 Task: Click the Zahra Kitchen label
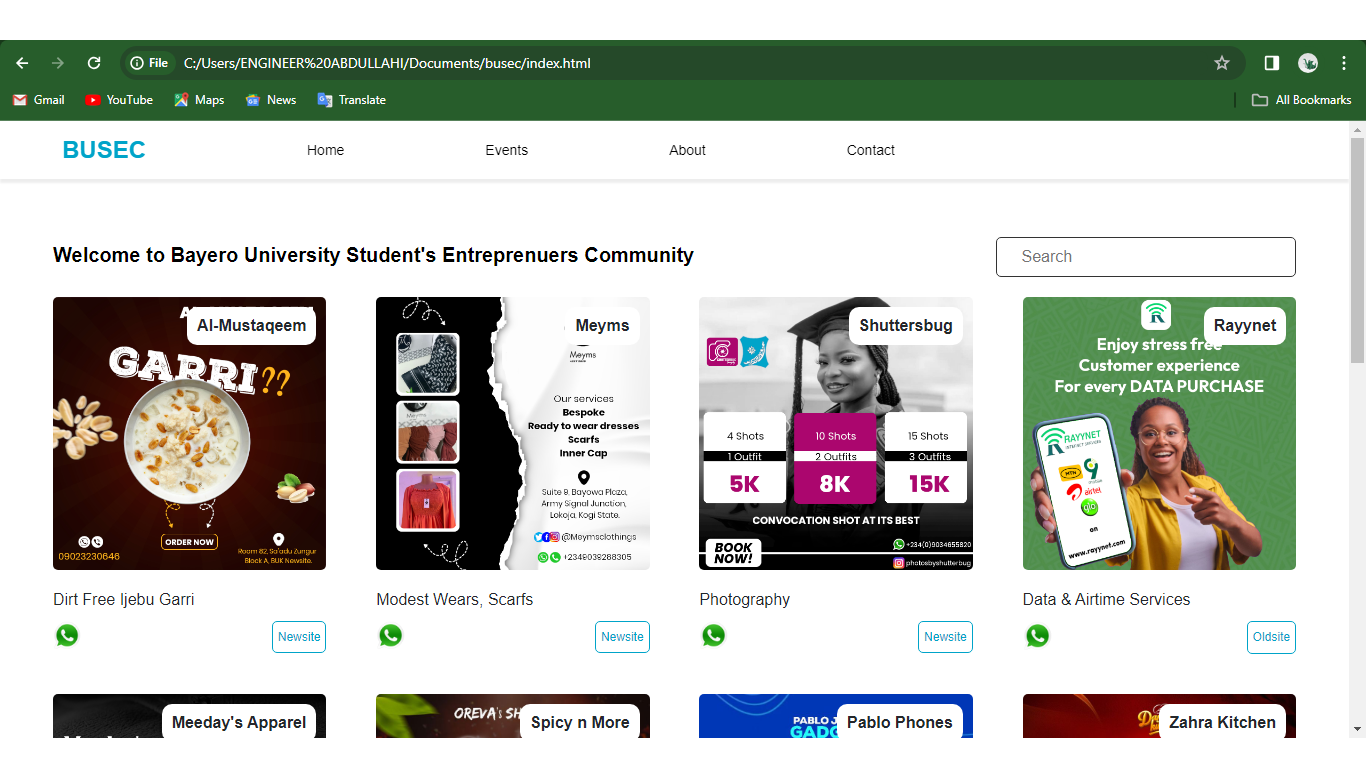click(x=1222, y=722)
